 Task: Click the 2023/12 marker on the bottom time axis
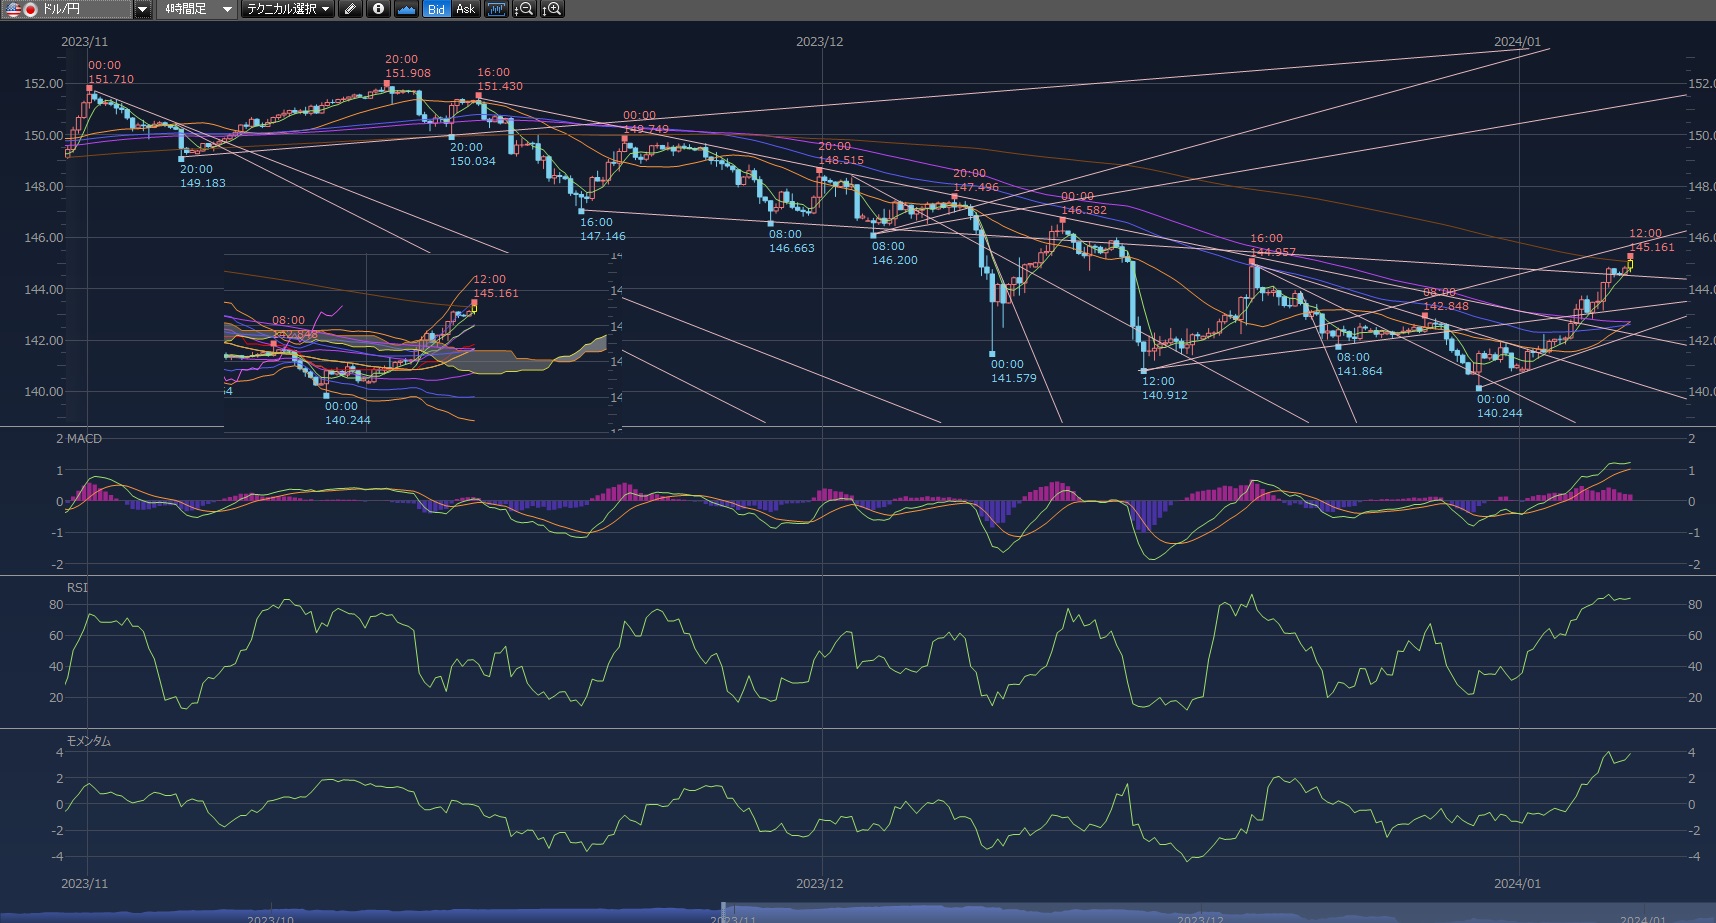[x=819, y=884]
